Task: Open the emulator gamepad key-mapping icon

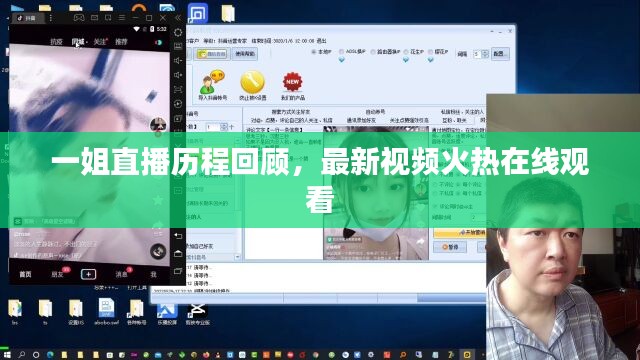Action: pyautogui.click(x=79, y=18)
